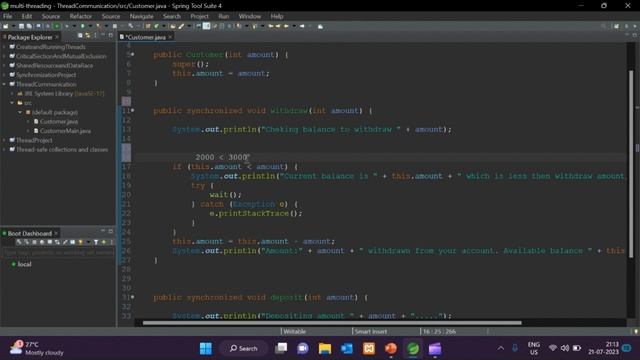Open Package Explorer view menu (three dots)

[95, 36]
